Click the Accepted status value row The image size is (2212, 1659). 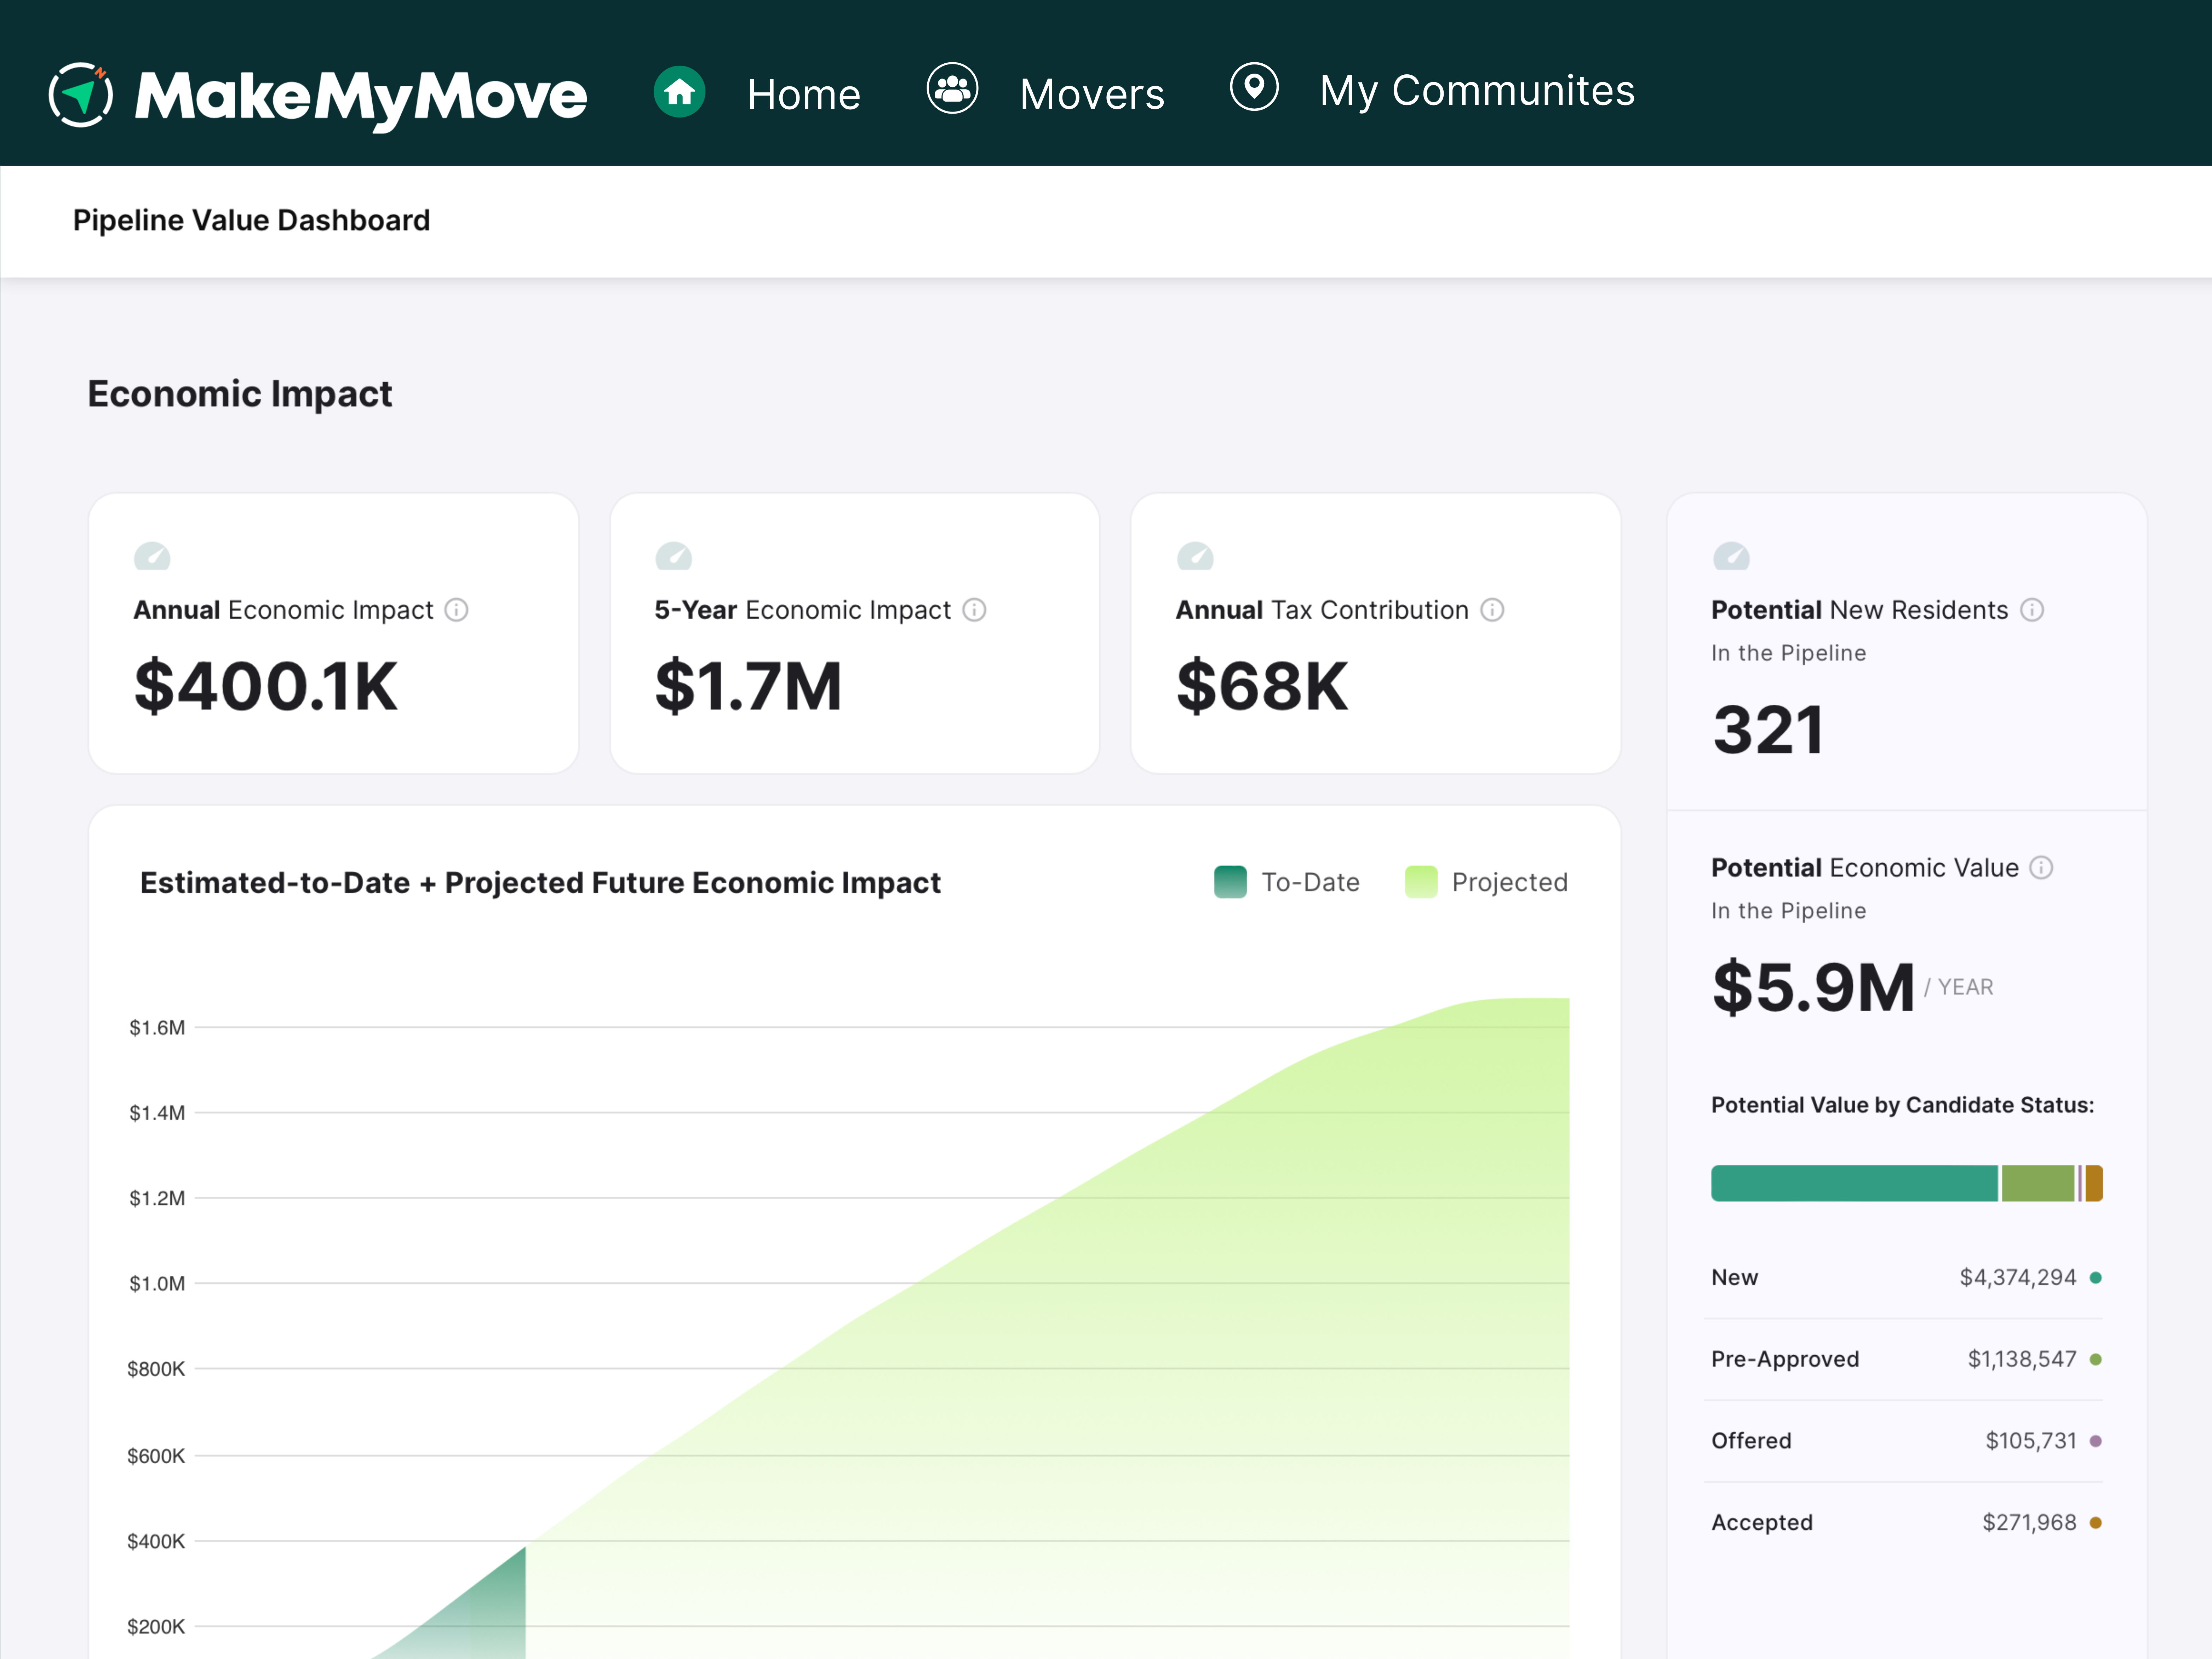tap(1905, 1522)
